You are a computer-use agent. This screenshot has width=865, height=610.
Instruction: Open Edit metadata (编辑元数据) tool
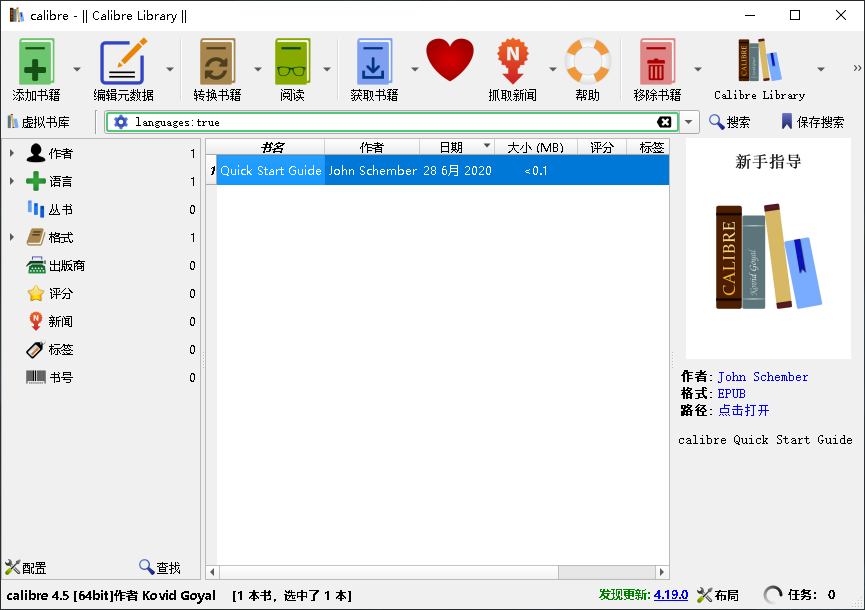[124, 61]
